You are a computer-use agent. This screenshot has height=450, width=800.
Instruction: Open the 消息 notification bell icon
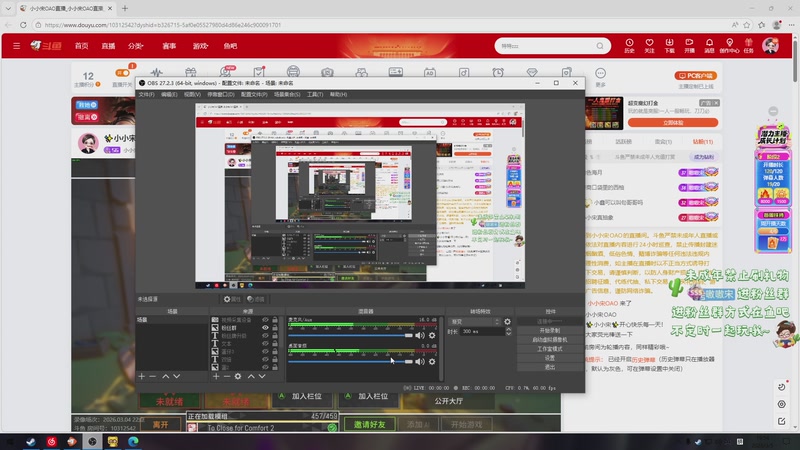[x=709, y=45]
